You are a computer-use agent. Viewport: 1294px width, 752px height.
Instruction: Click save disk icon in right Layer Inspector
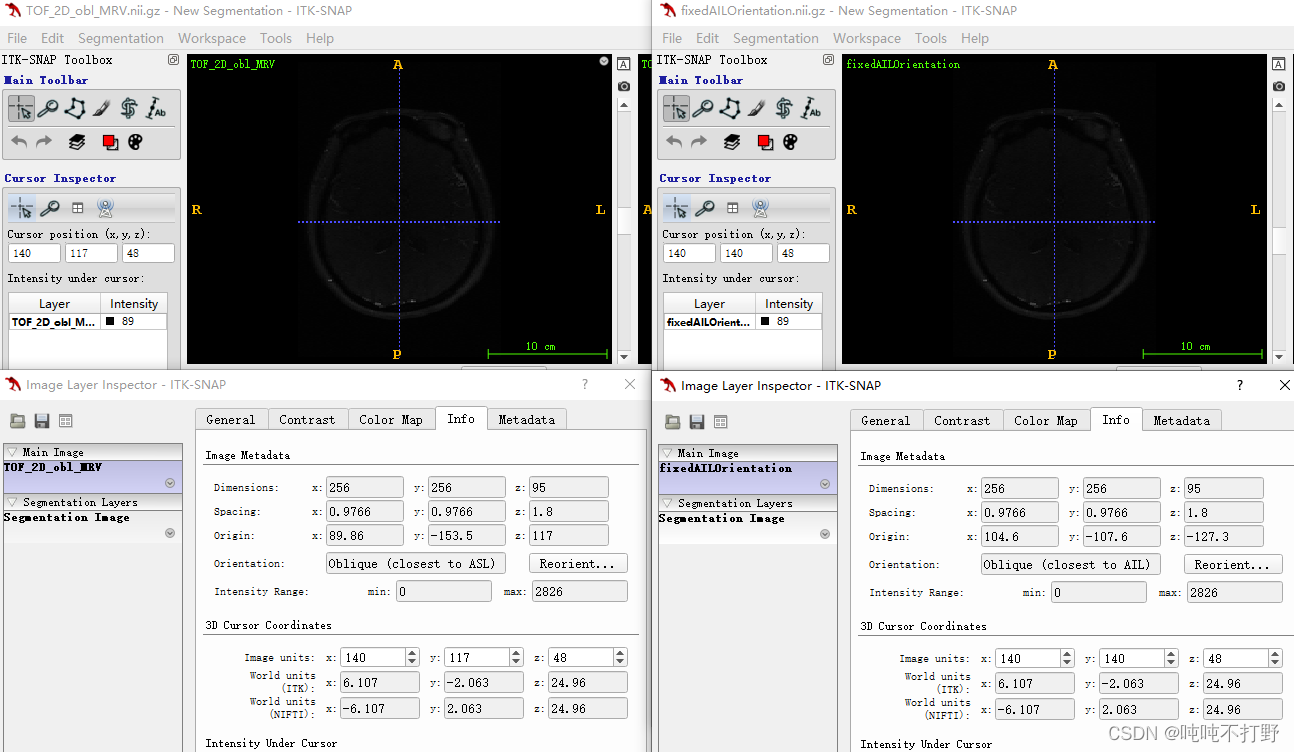point(696,422)
